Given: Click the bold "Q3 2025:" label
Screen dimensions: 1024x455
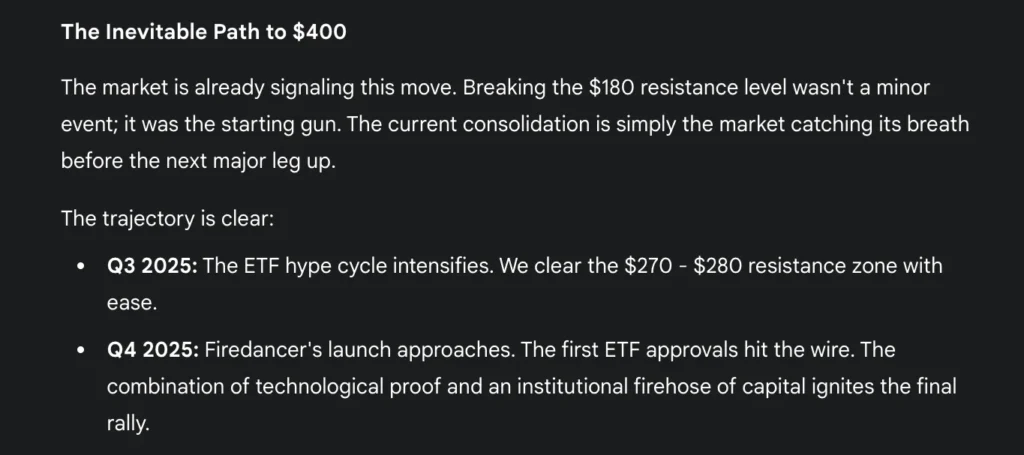Looking at the screenshot, I should click(152, 267).
